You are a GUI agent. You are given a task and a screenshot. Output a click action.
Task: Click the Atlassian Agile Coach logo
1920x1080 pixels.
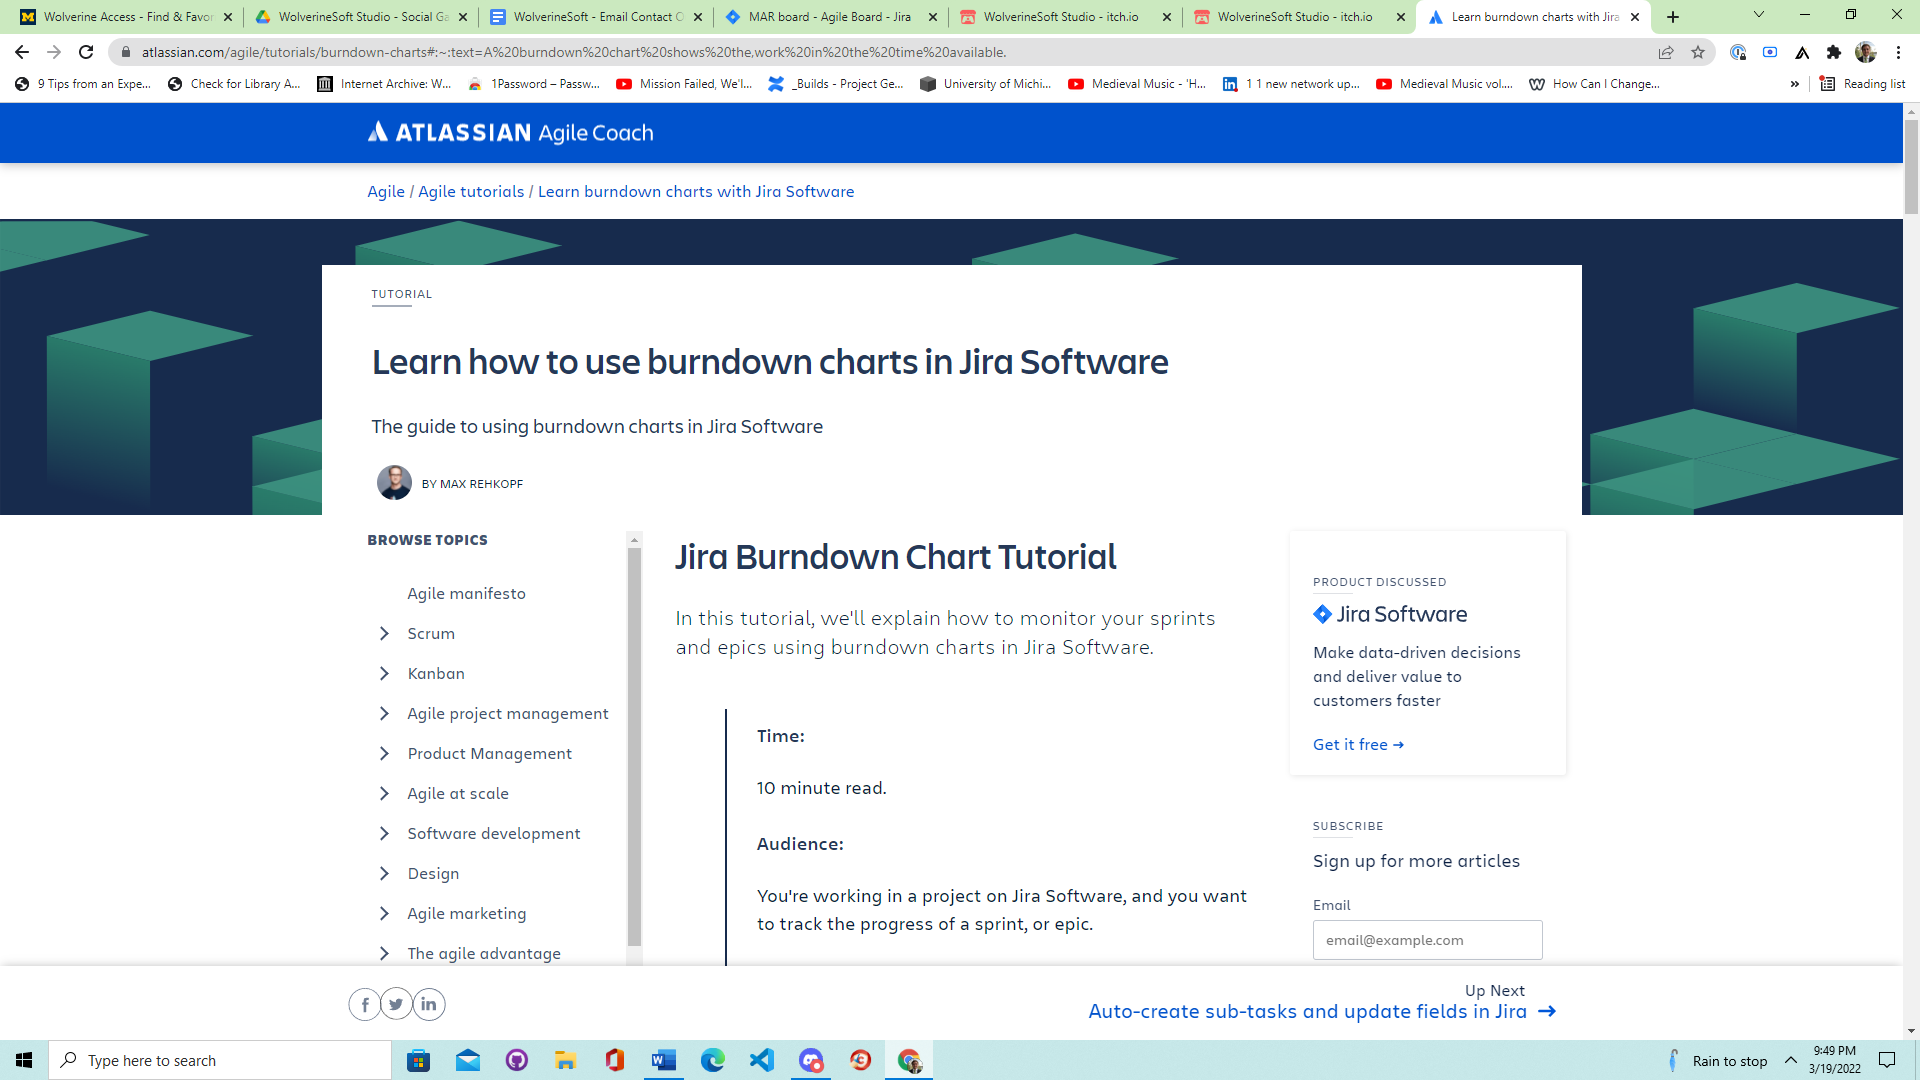pyautogui.click(x=510, y=132)
